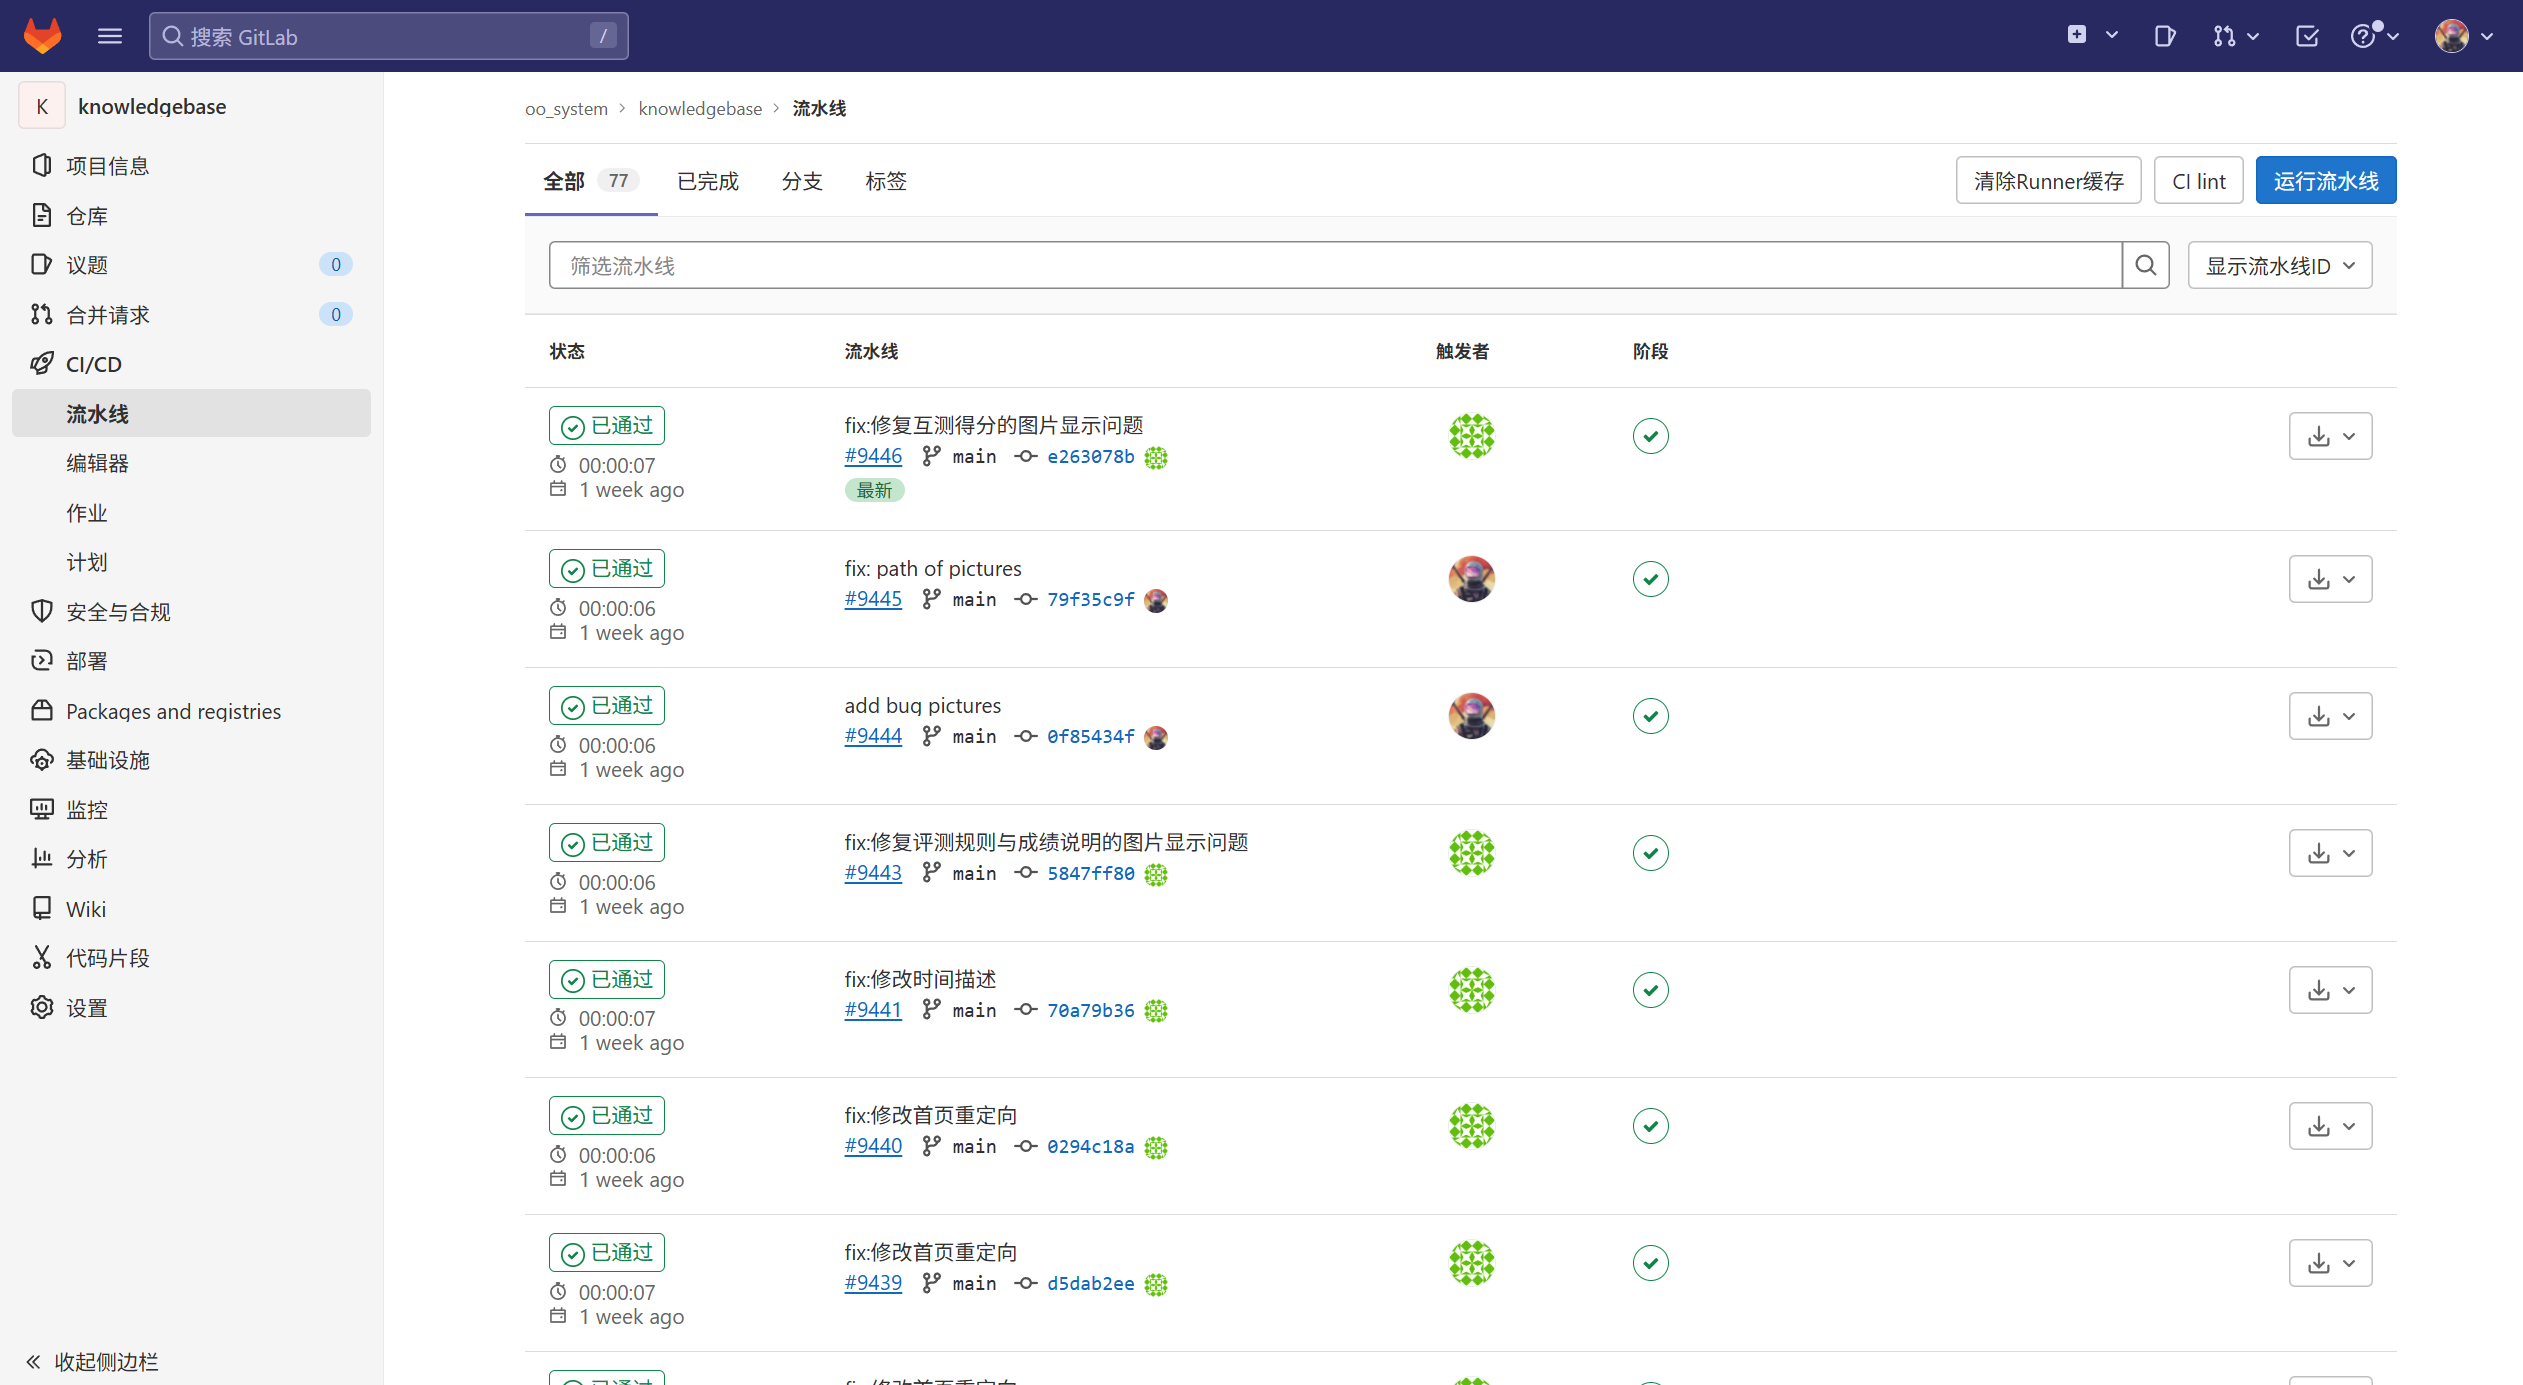Click the to-do list checkmark icon
The image size is (2523, 1385).
(2307, 36)
